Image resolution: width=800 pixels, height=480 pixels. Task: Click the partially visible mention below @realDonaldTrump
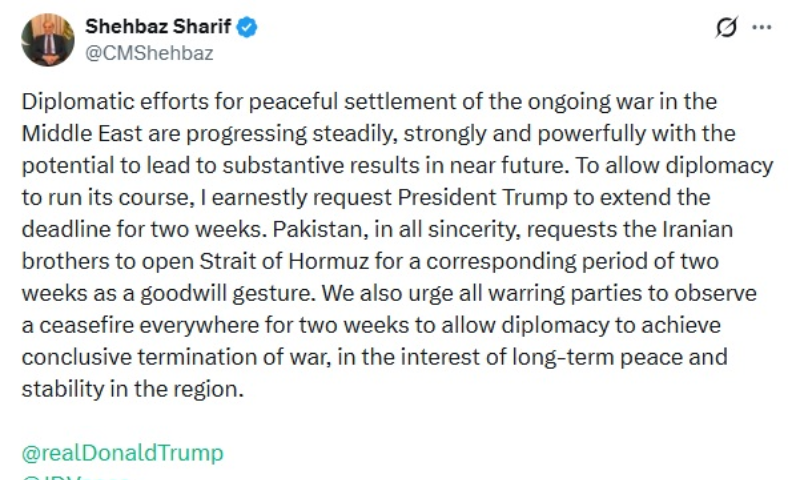coord(75,476)
